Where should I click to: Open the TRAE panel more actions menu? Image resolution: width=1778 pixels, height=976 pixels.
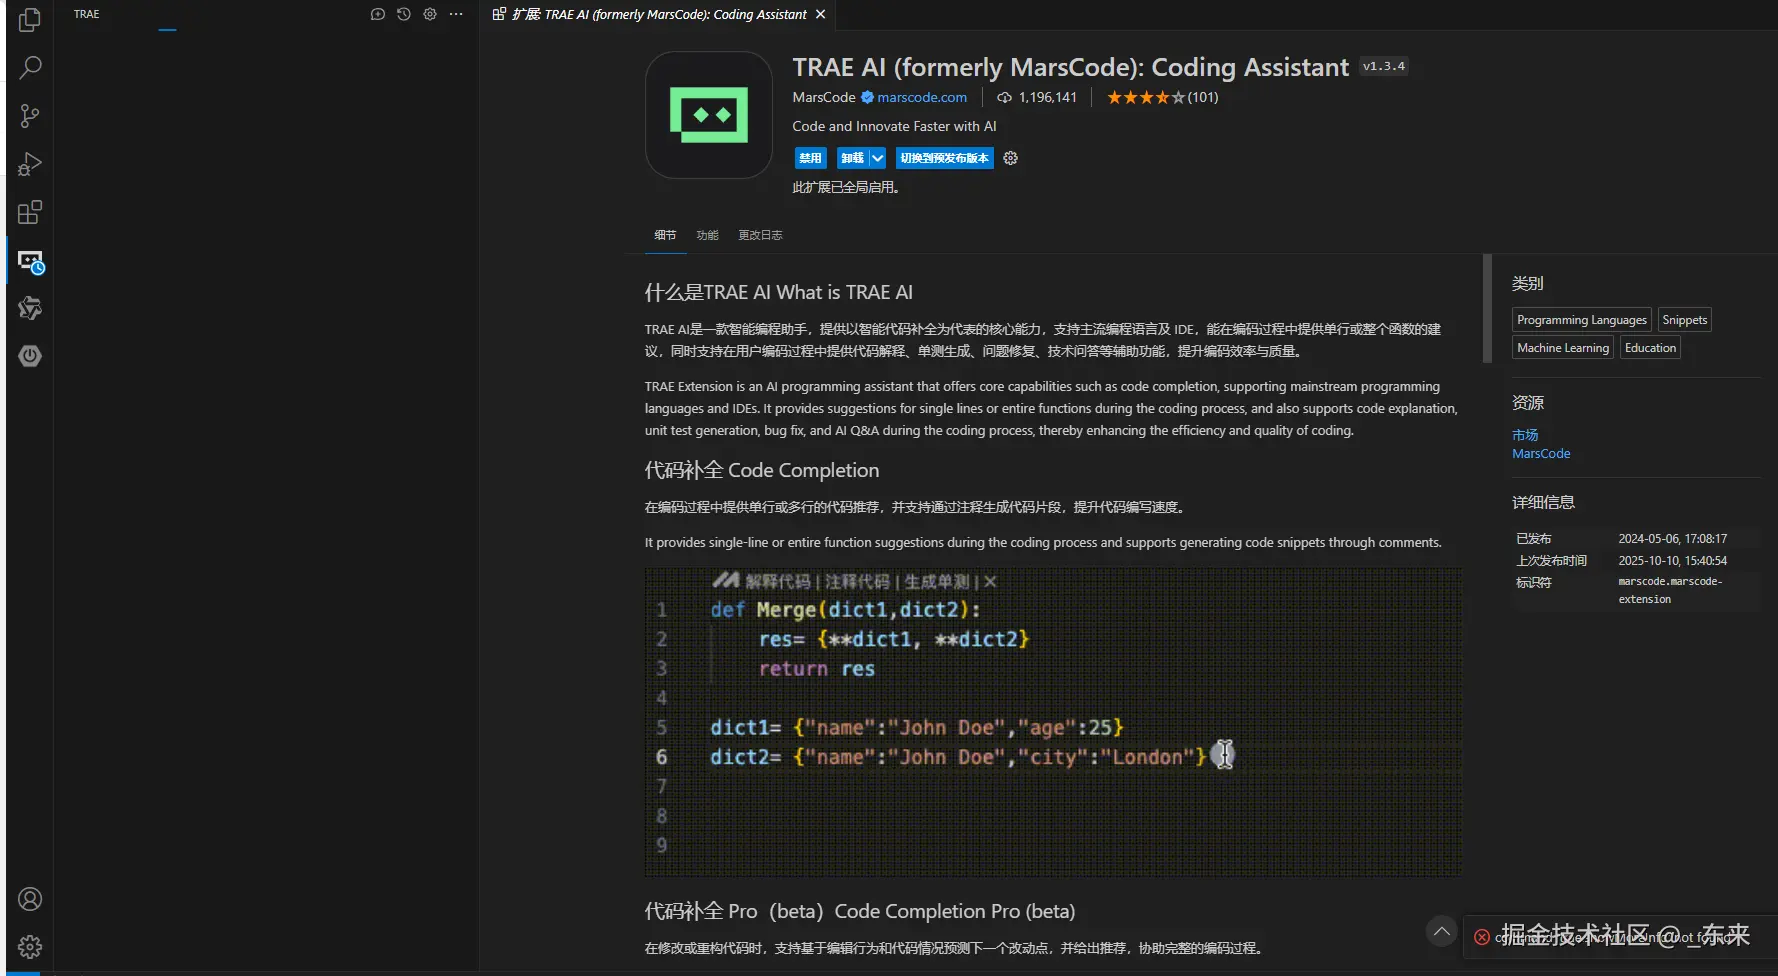point(456,14)
